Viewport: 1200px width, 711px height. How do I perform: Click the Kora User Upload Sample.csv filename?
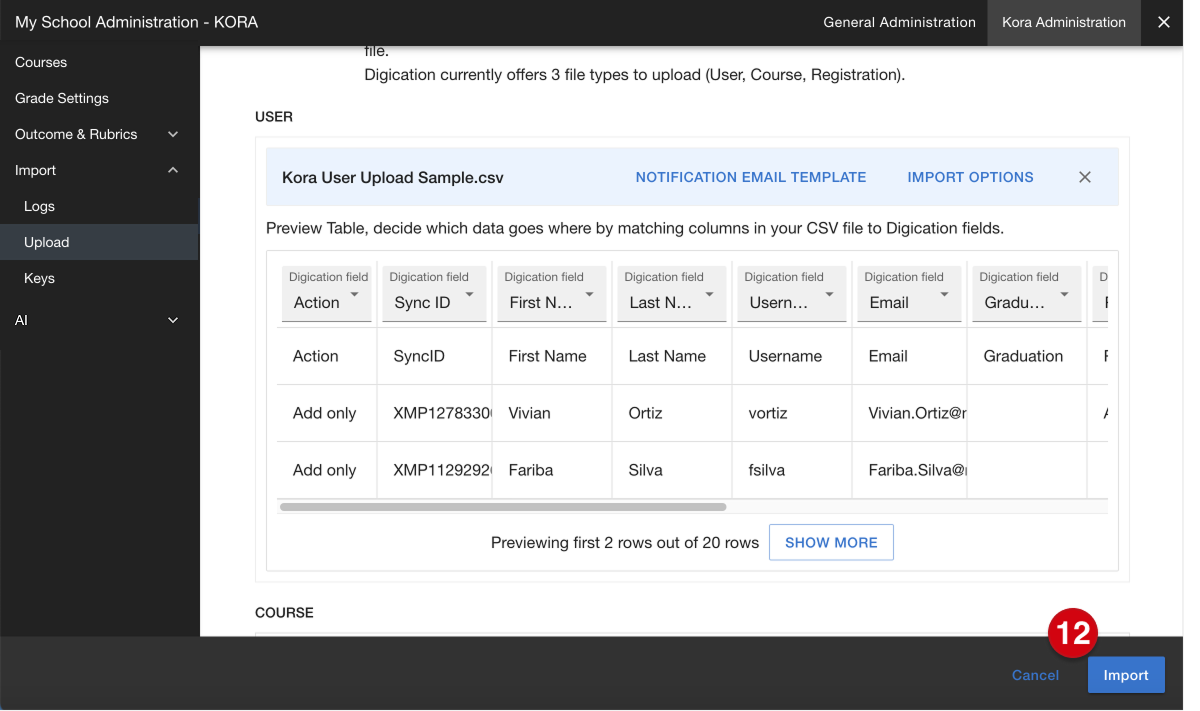click(x=393, y=178)
